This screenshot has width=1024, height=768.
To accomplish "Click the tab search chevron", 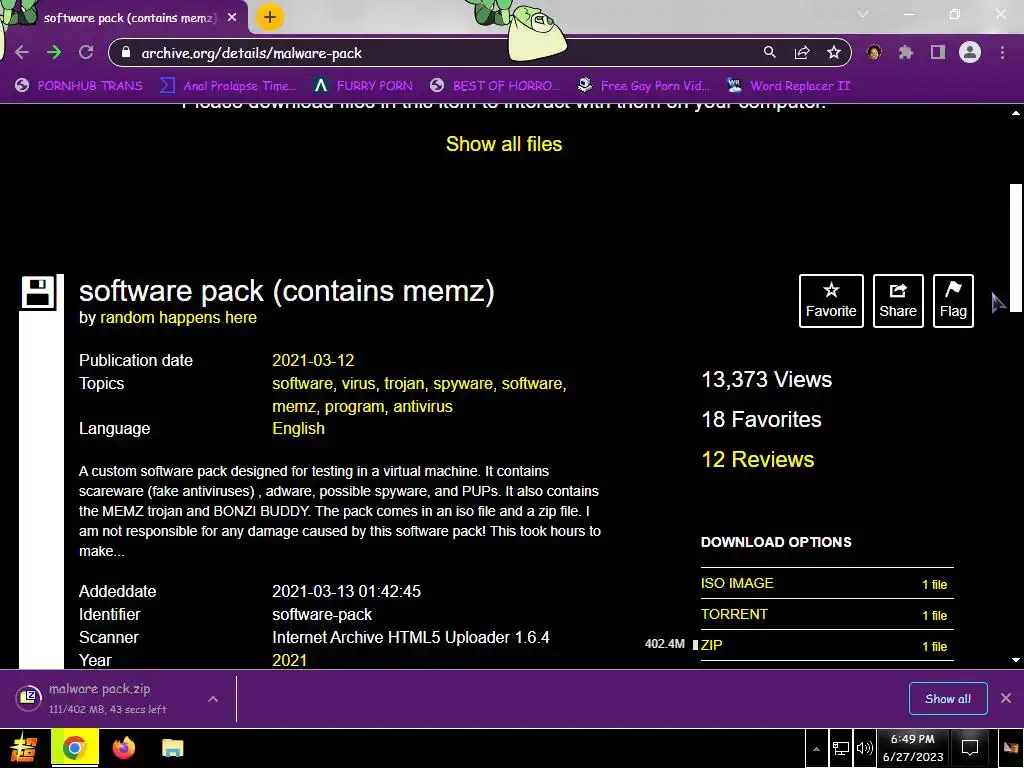I will point(863,14).
